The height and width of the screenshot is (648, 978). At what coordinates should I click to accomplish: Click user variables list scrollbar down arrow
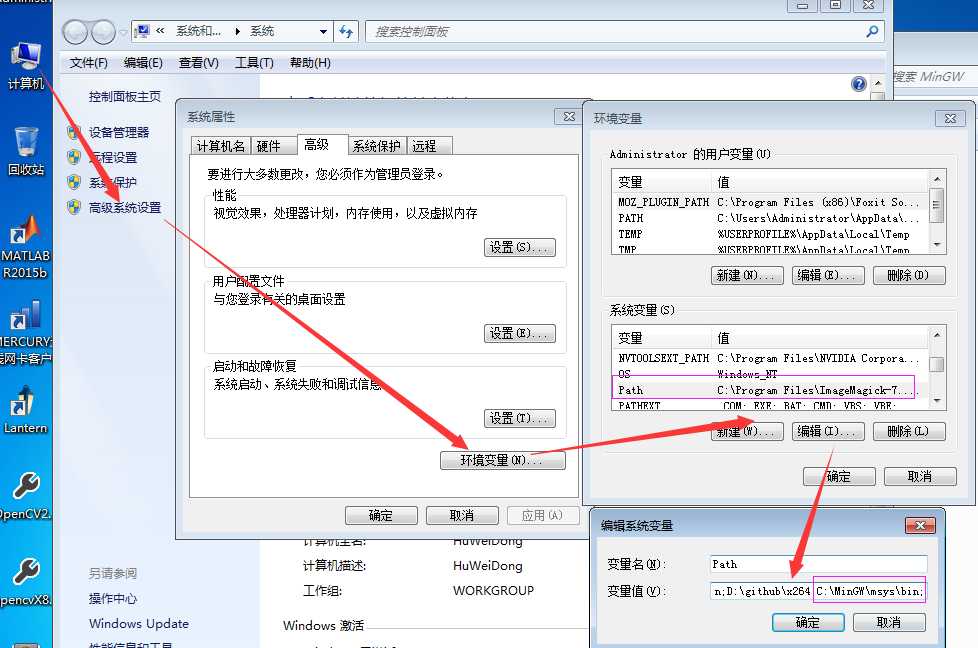coord(936,245)
